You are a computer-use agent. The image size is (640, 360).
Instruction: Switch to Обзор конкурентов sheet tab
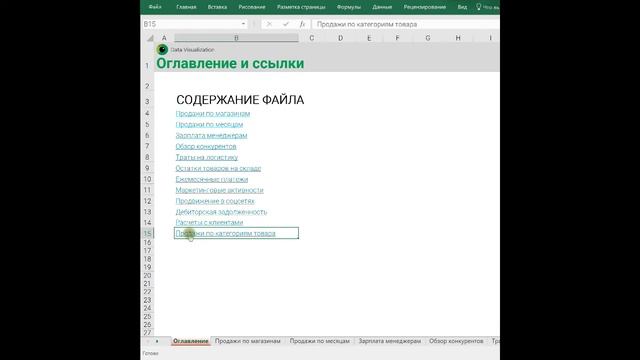pyautogui.click(x=456, y=341)
